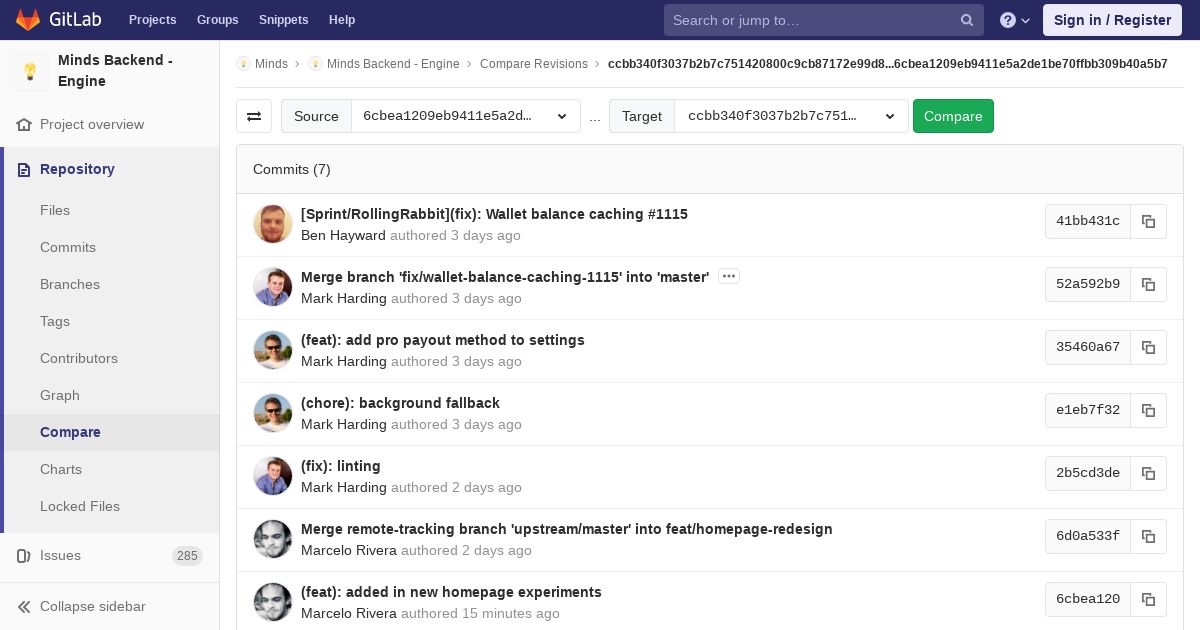Click the Sign in / Register button

point(1112,20)
